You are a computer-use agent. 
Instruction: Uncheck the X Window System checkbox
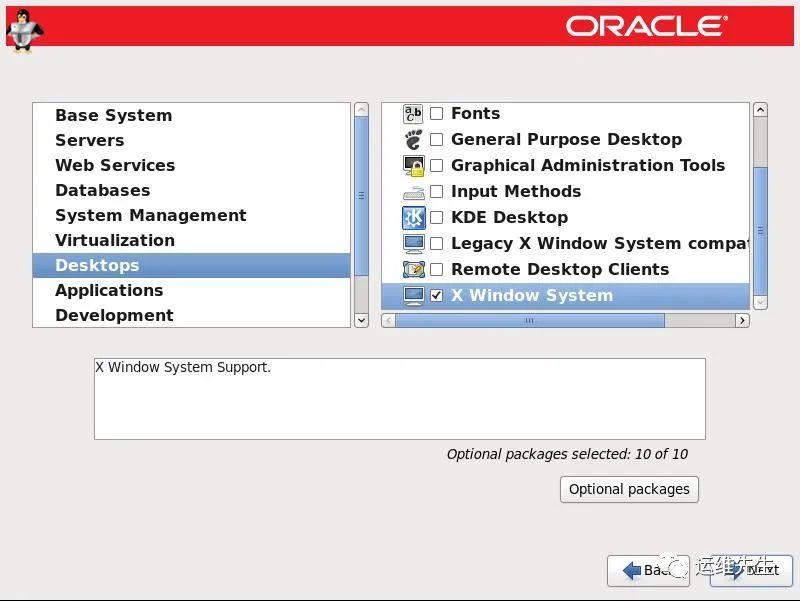pos(436,295)
